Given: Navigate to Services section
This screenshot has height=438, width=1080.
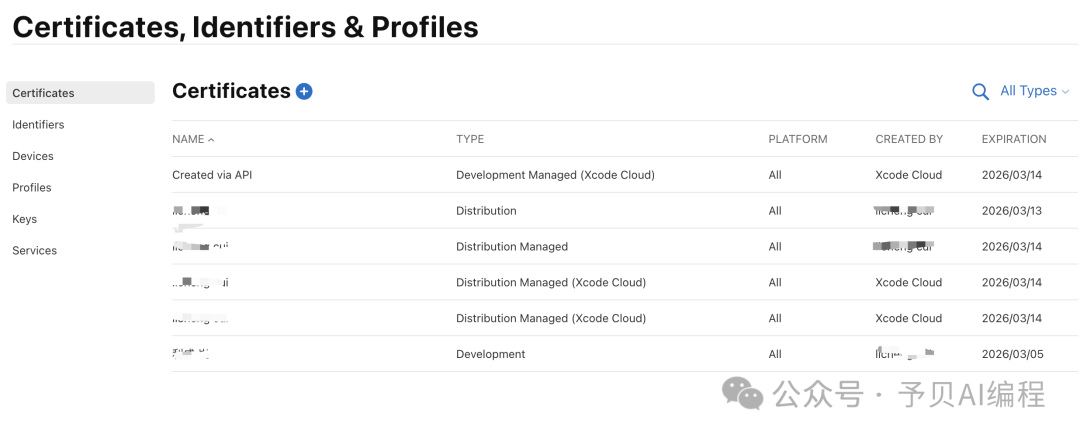Looking at the screenshot, I should point(34,251).
